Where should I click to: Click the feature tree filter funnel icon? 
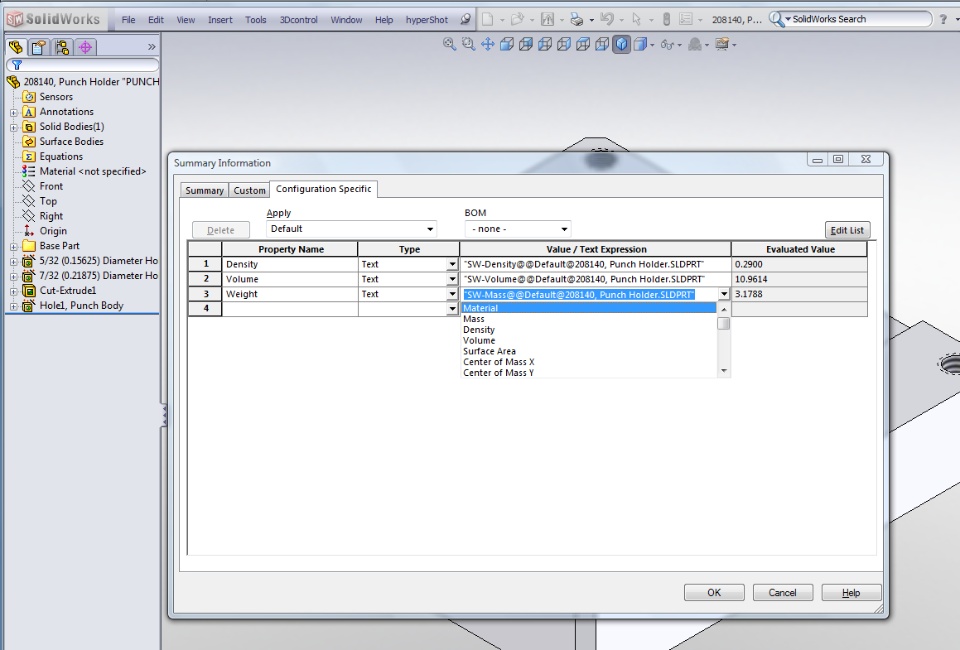(x=17, y=65)
